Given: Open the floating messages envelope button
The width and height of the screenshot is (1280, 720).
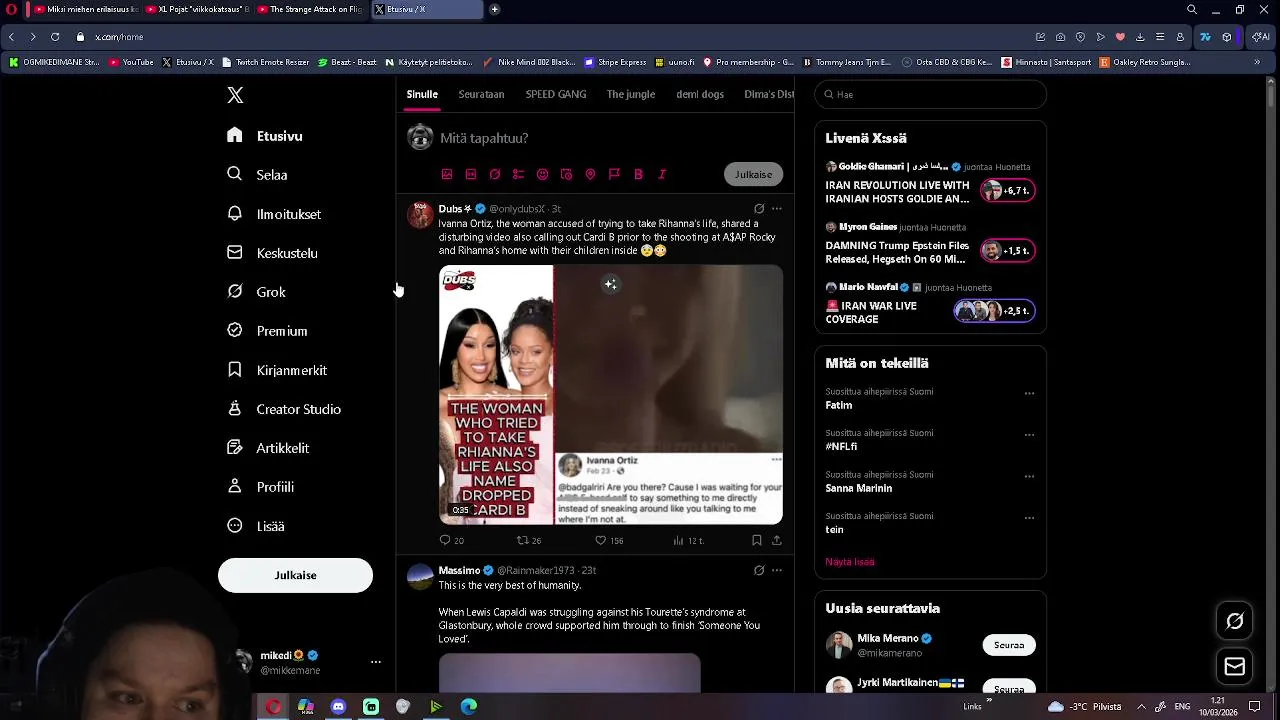Looking at the screenshot, I should coord(1235,667).
